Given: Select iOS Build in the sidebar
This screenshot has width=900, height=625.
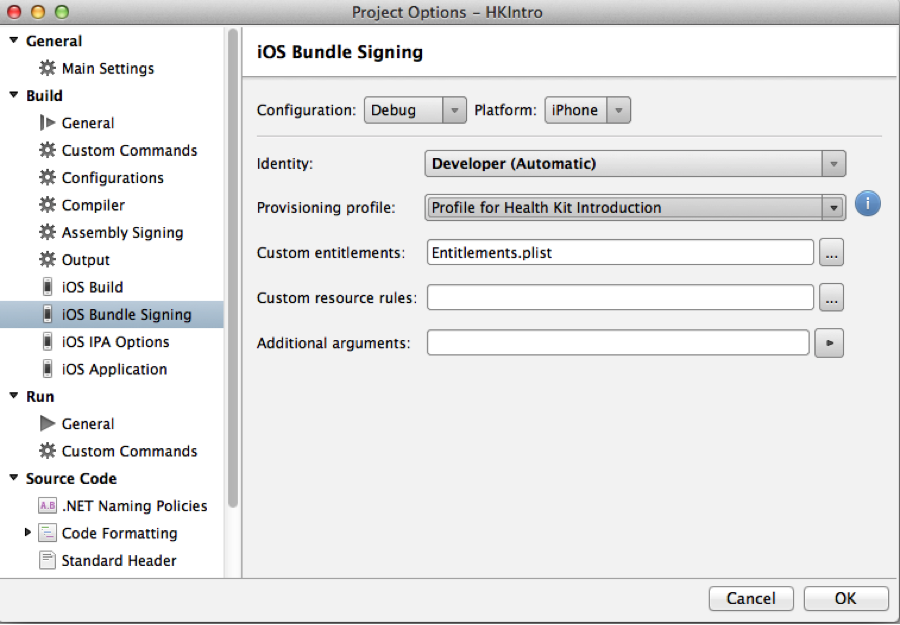Looking at the screenshot, I should click(92, 287).
